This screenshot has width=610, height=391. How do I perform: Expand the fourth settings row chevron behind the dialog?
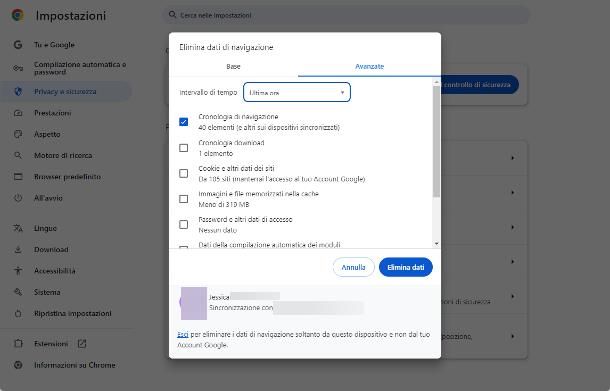[513, 261]
